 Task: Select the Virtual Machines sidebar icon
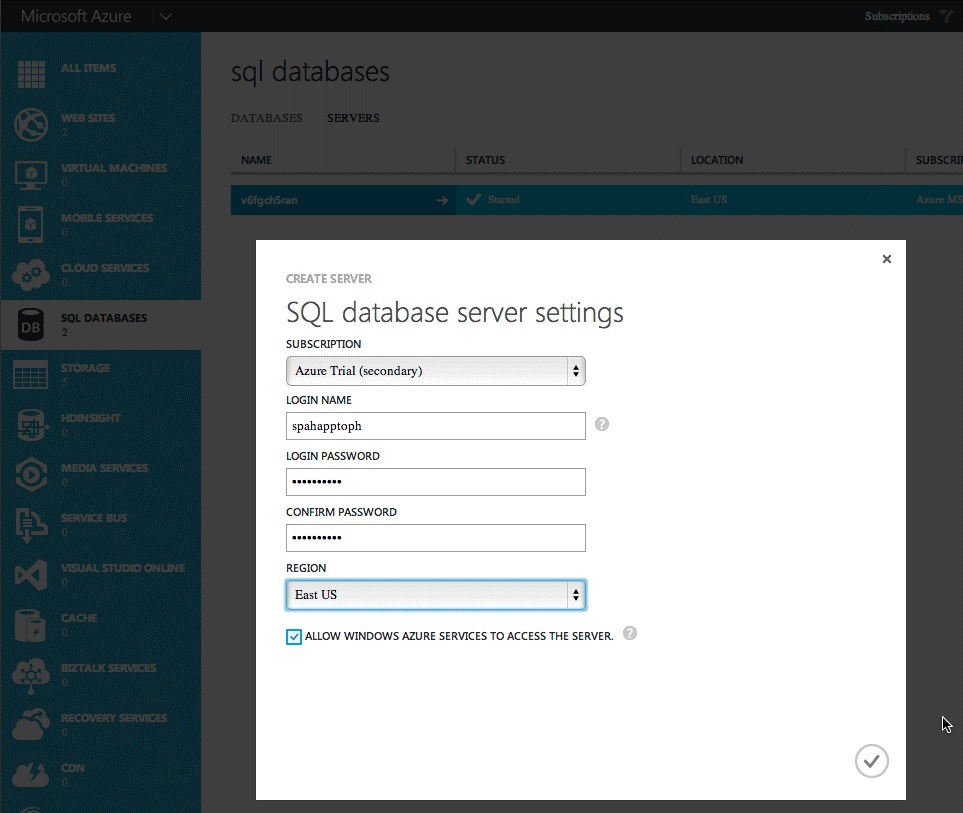point(30,175)
